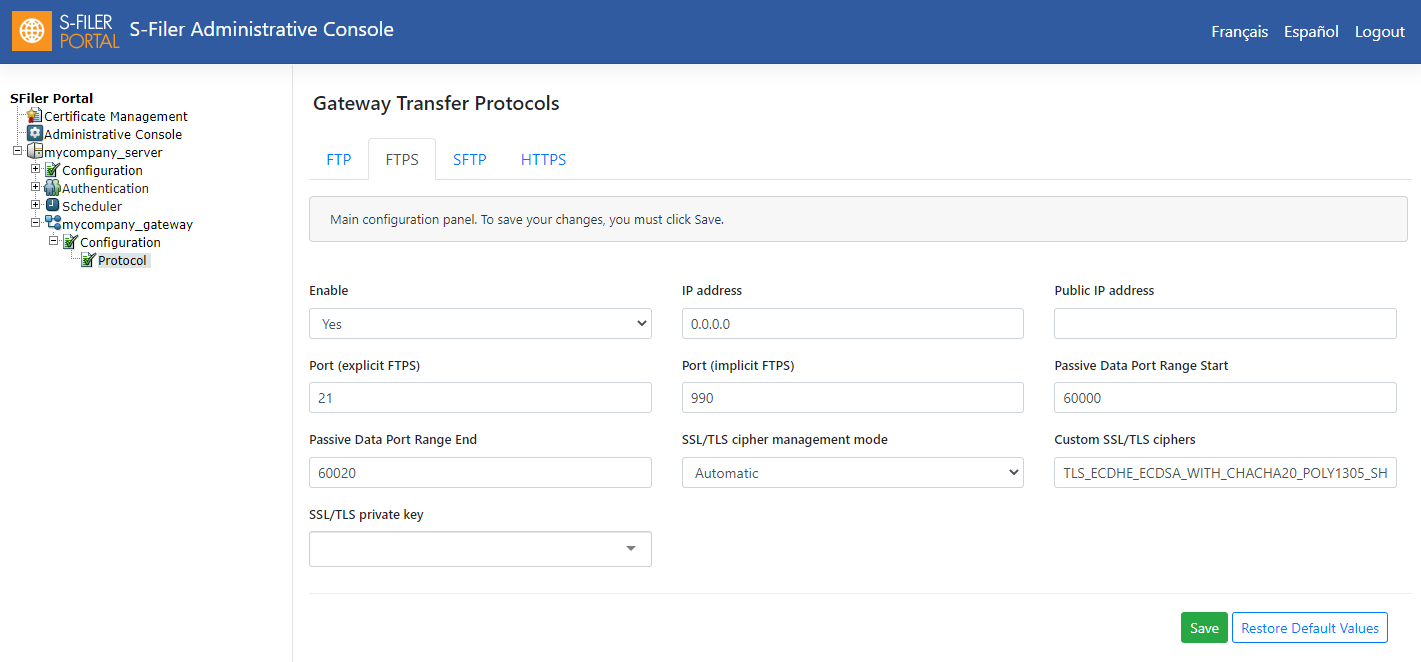This screenshot has height=662, width=1421.
Task: Click the S-Filer Administrative Console title
Action: (x=262, y=30)
